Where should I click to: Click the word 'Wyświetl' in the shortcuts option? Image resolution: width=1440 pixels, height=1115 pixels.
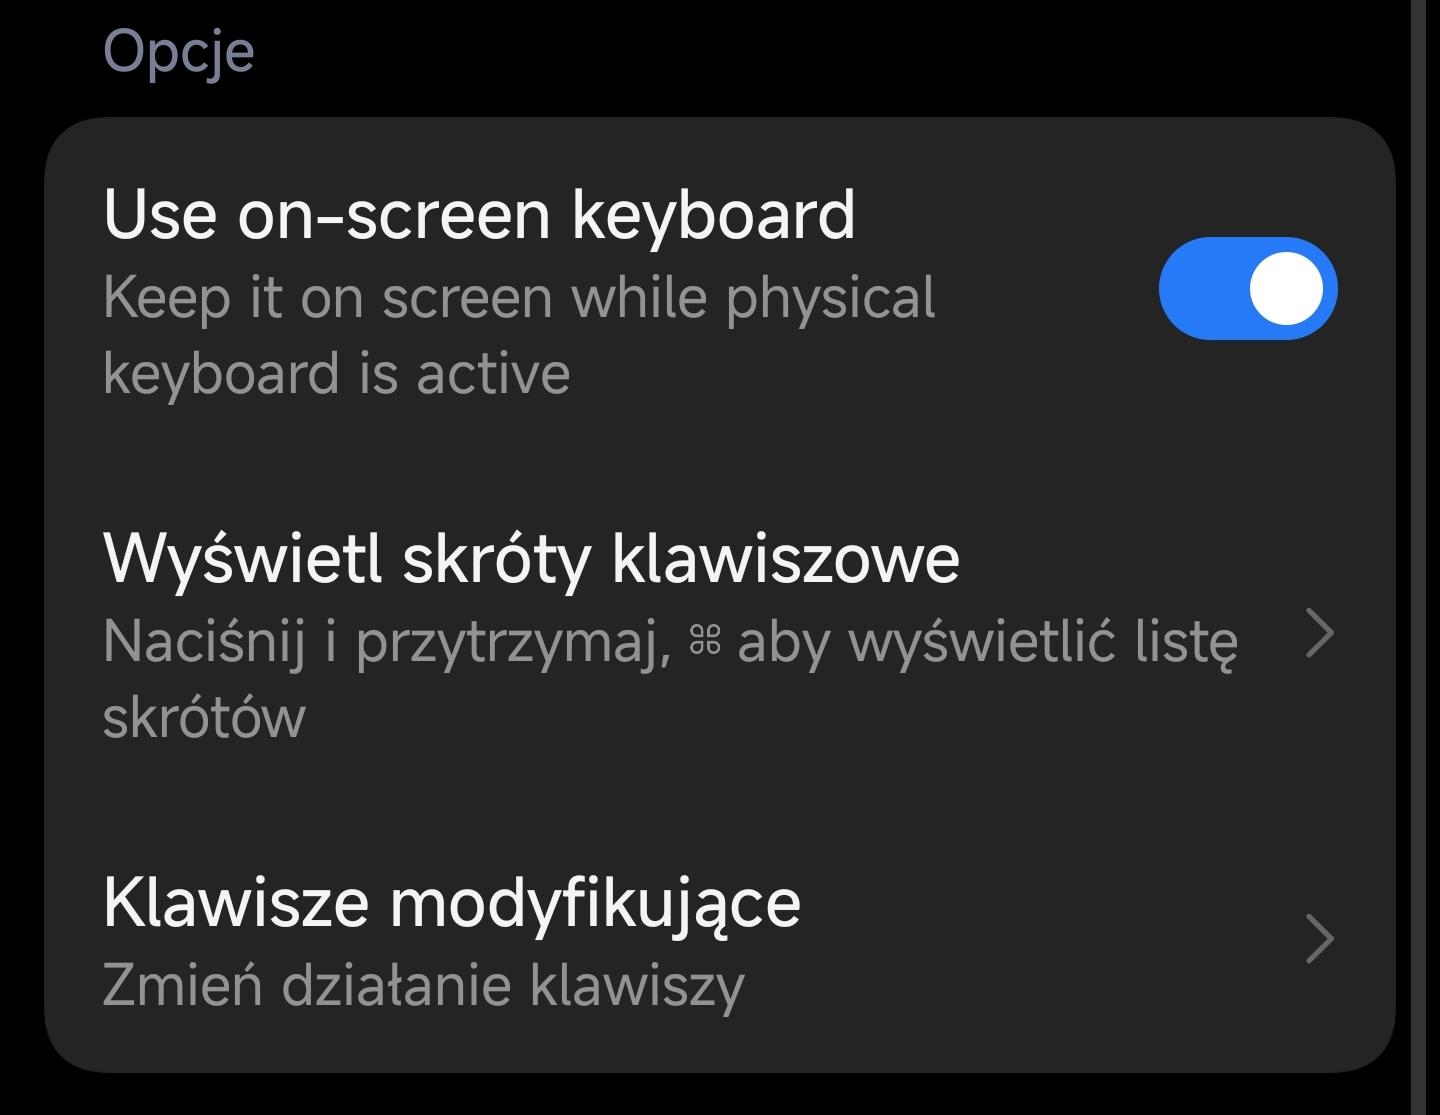click(243, 558)
